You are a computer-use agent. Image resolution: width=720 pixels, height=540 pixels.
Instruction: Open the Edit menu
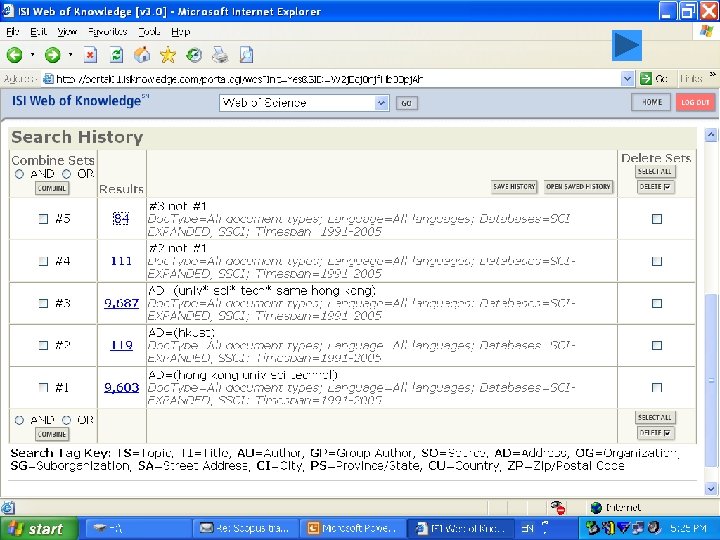coord(38,32)
